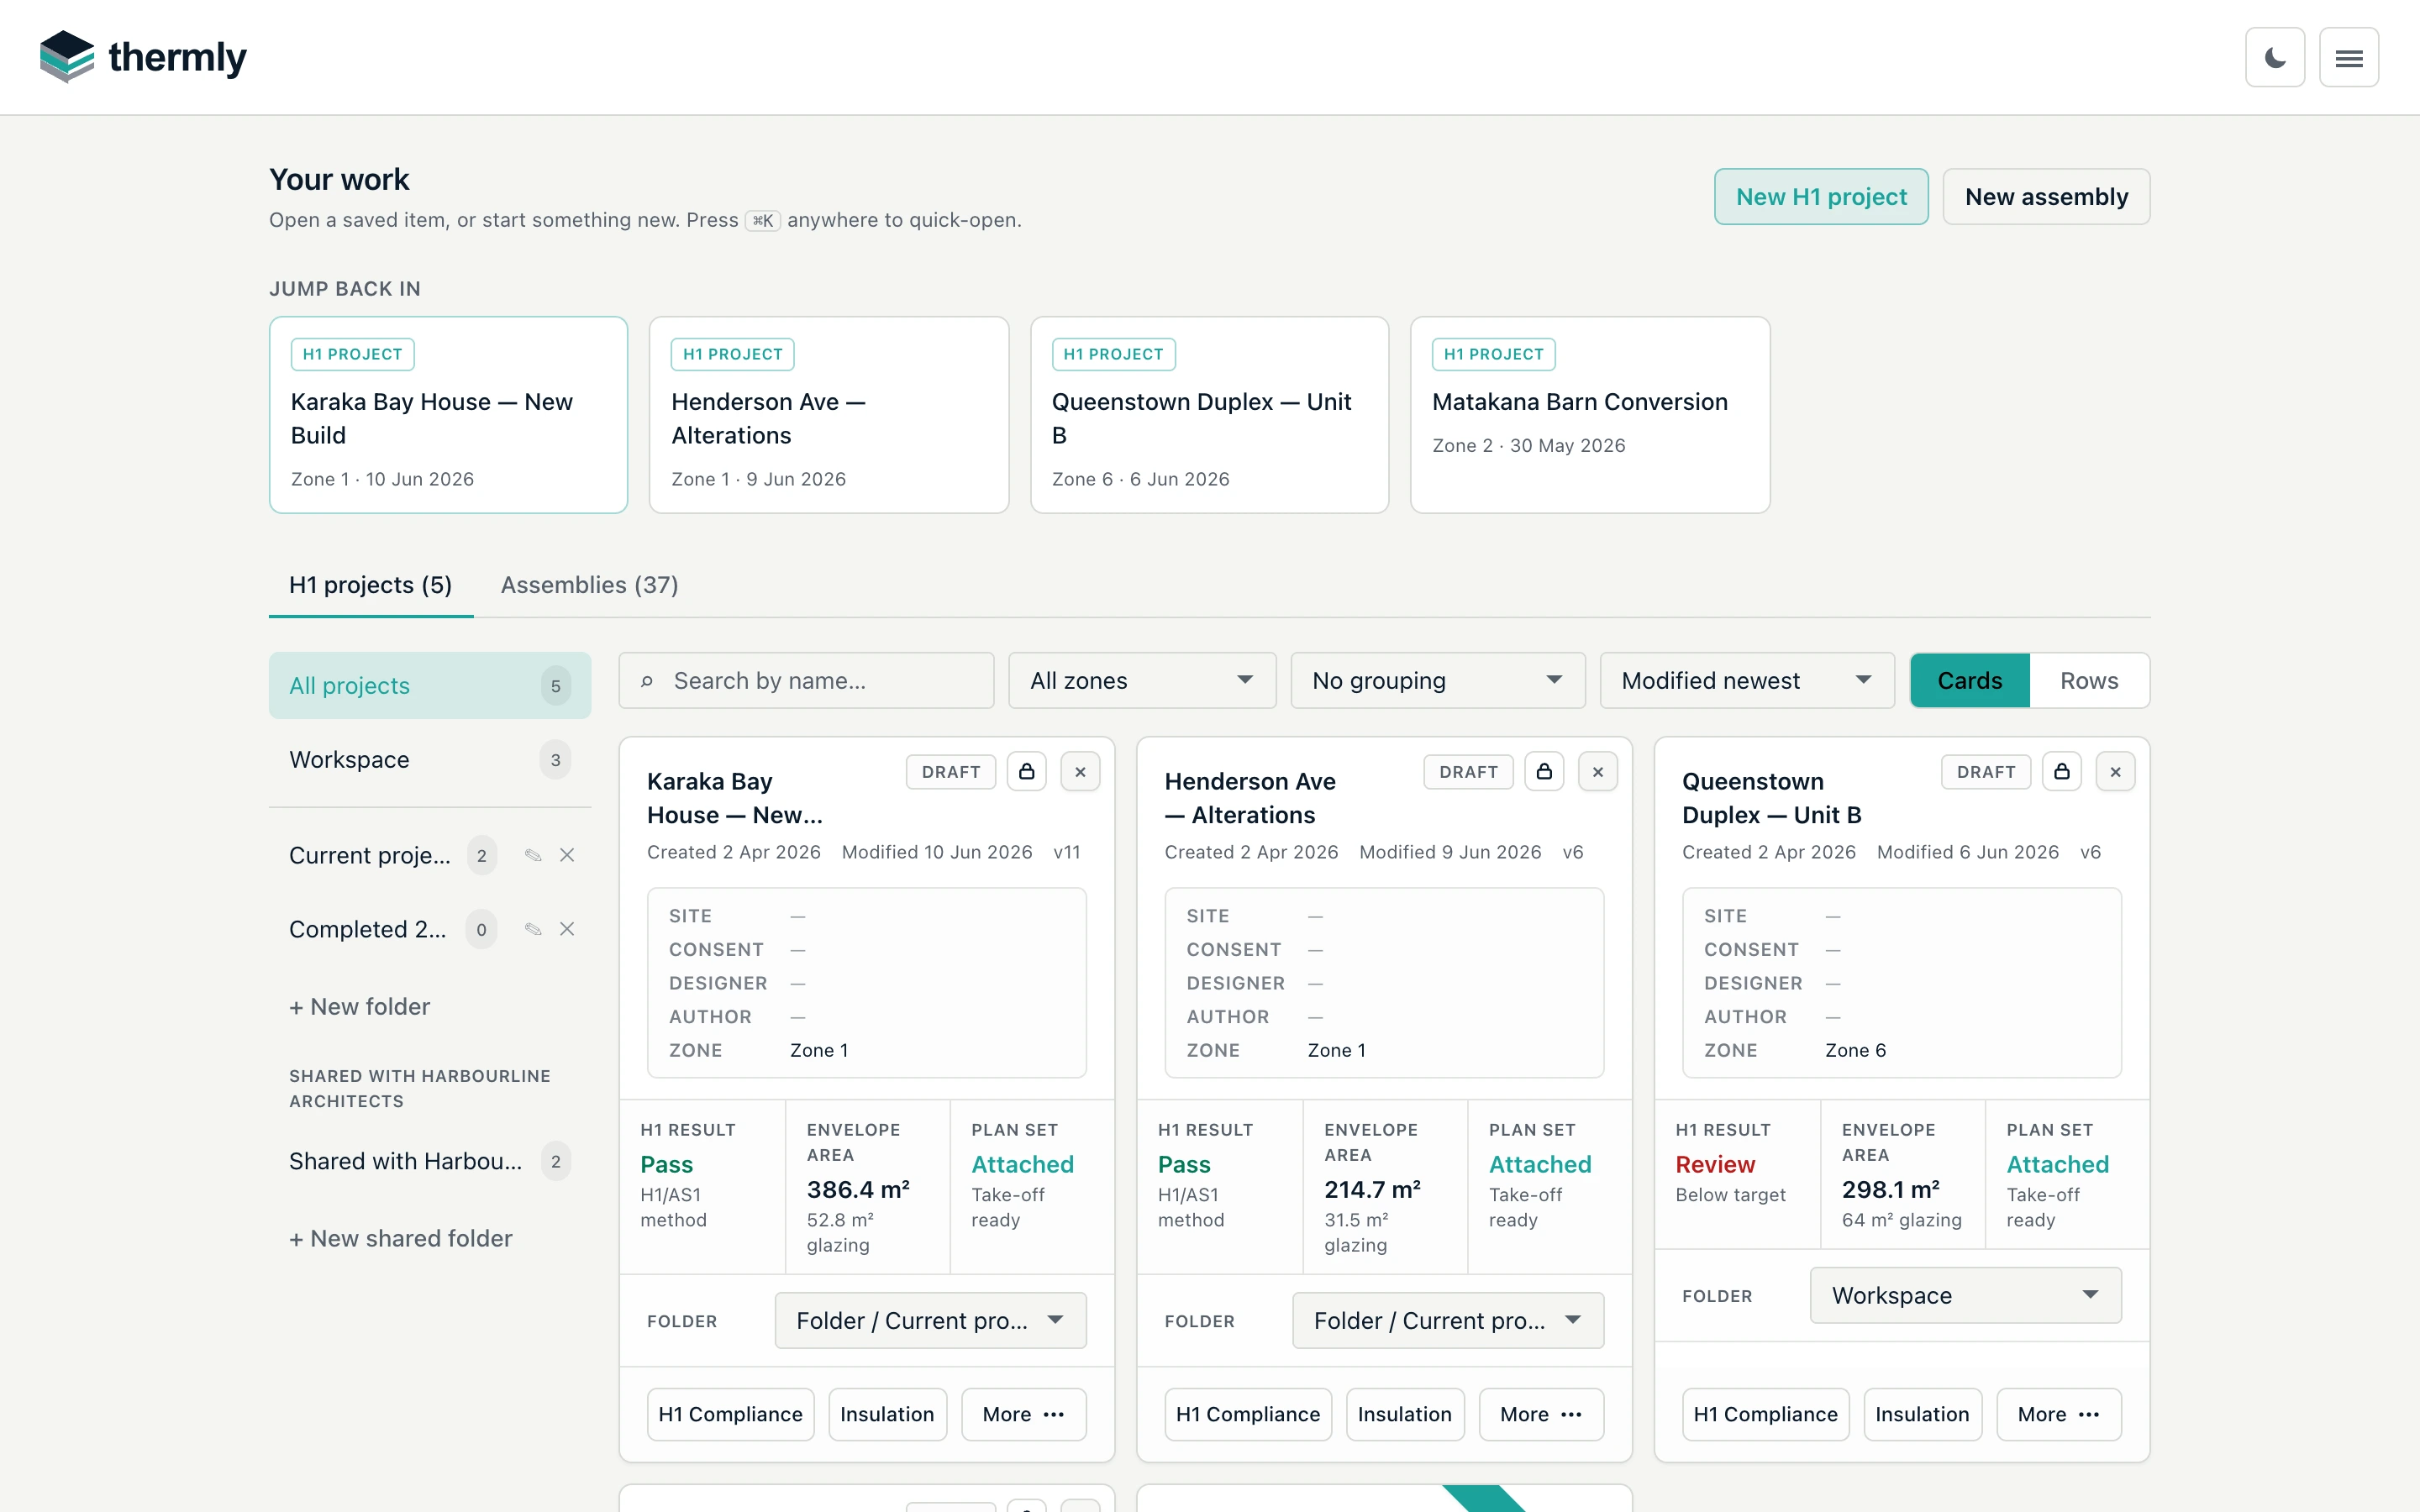Click New assembly button

(2046, 197)
